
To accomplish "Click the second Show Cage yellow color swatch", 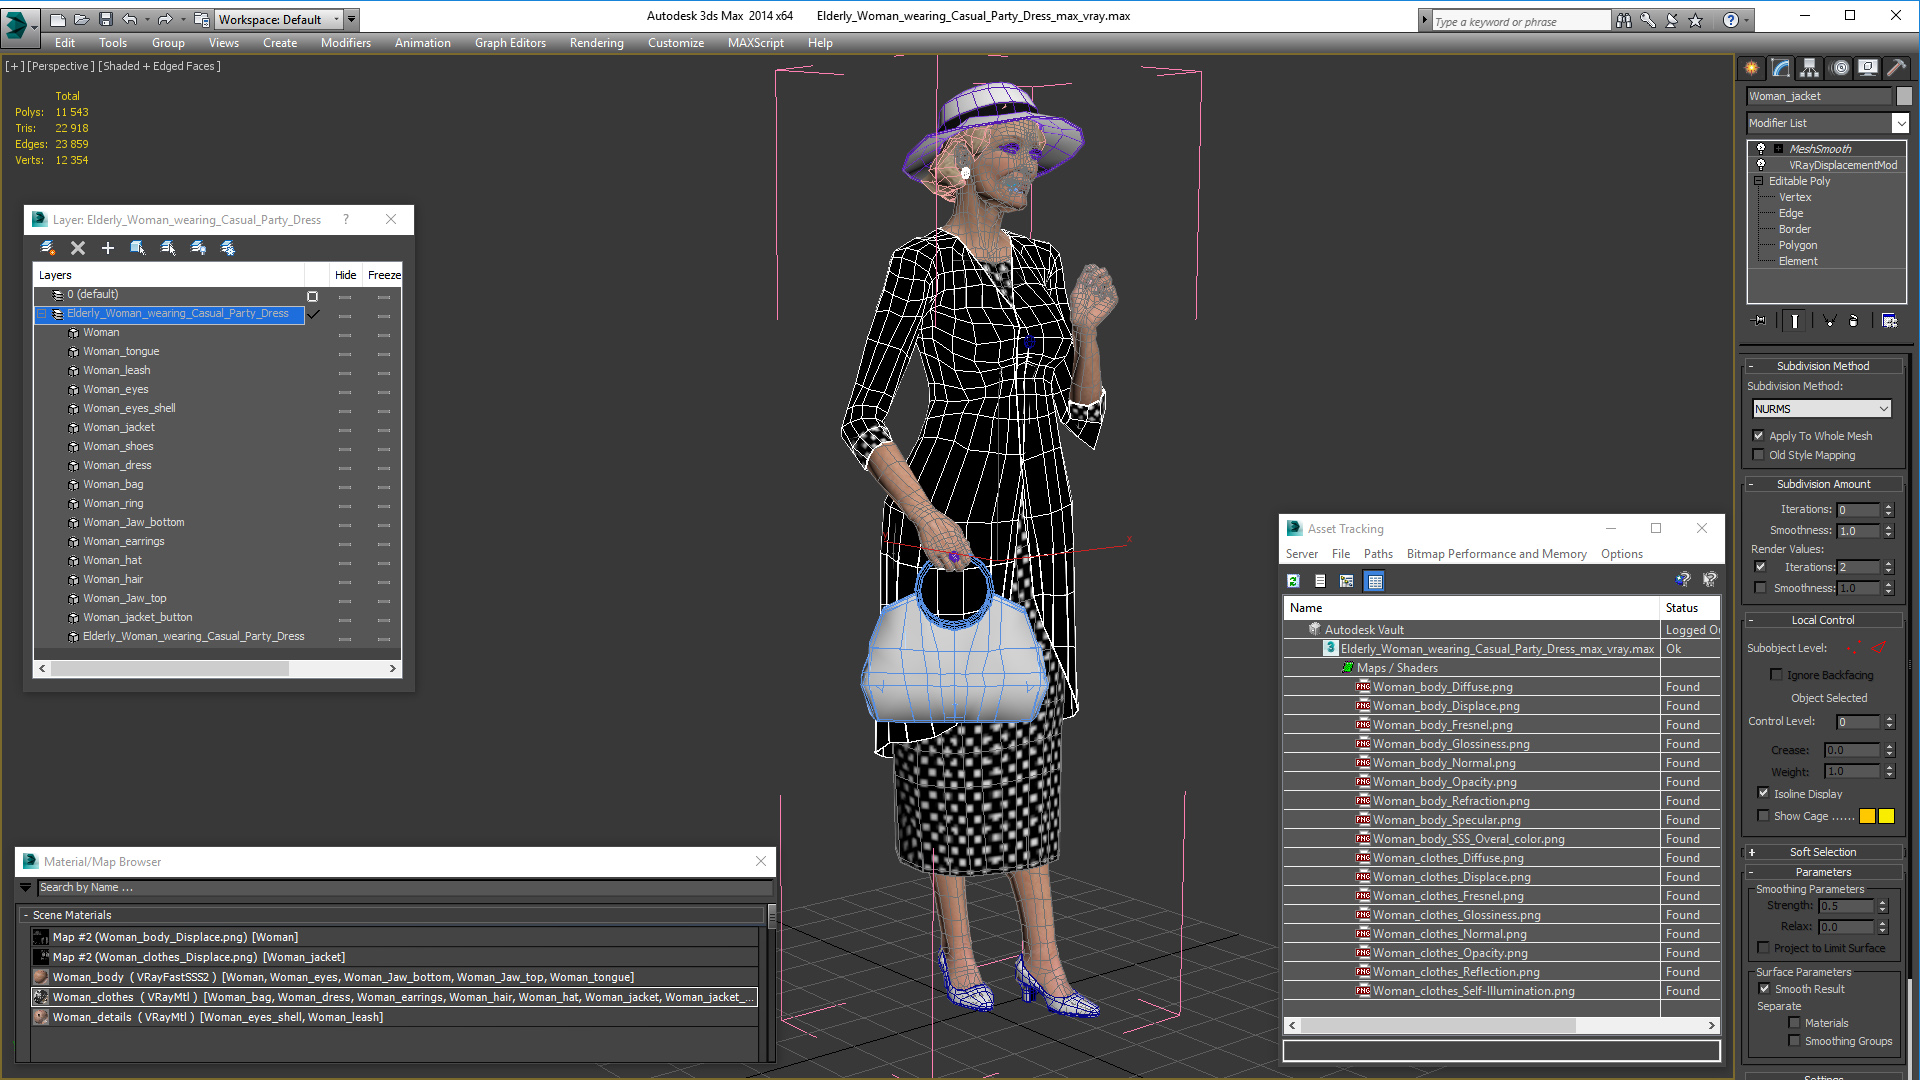I will pyautogui.click(x=1886, y=816).
